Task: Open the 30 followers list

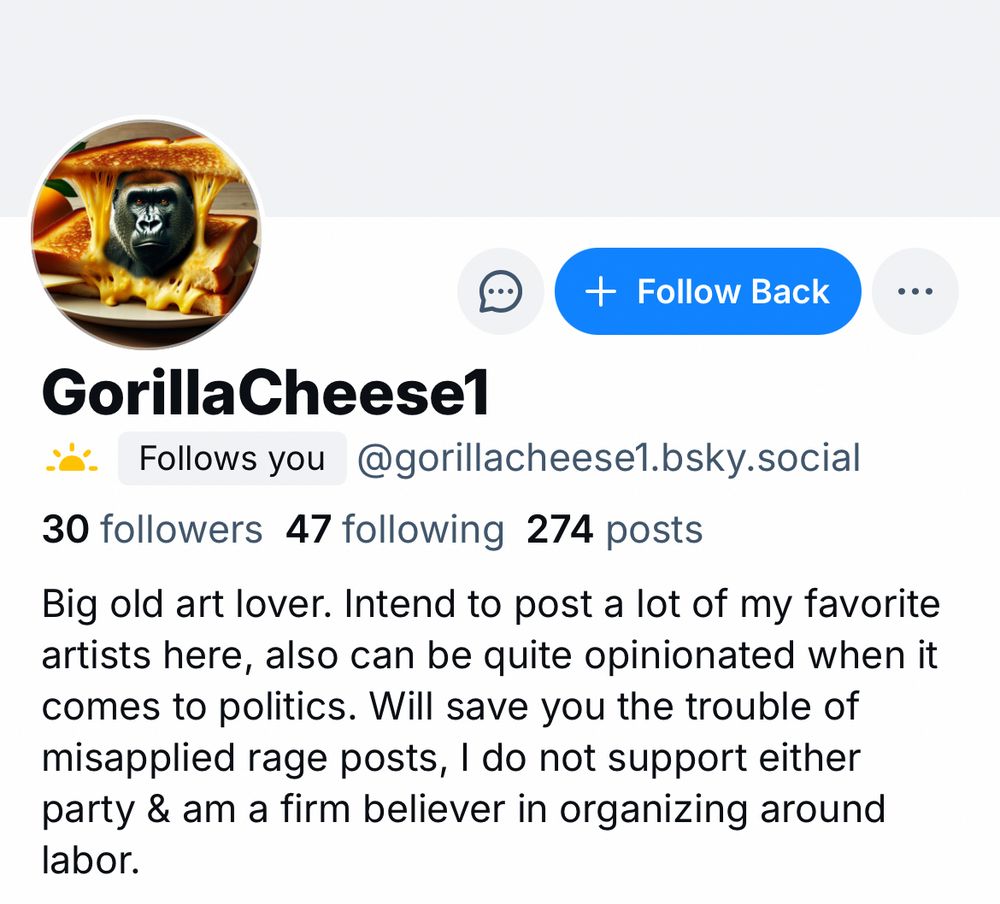Action: [x=155, y=529]
